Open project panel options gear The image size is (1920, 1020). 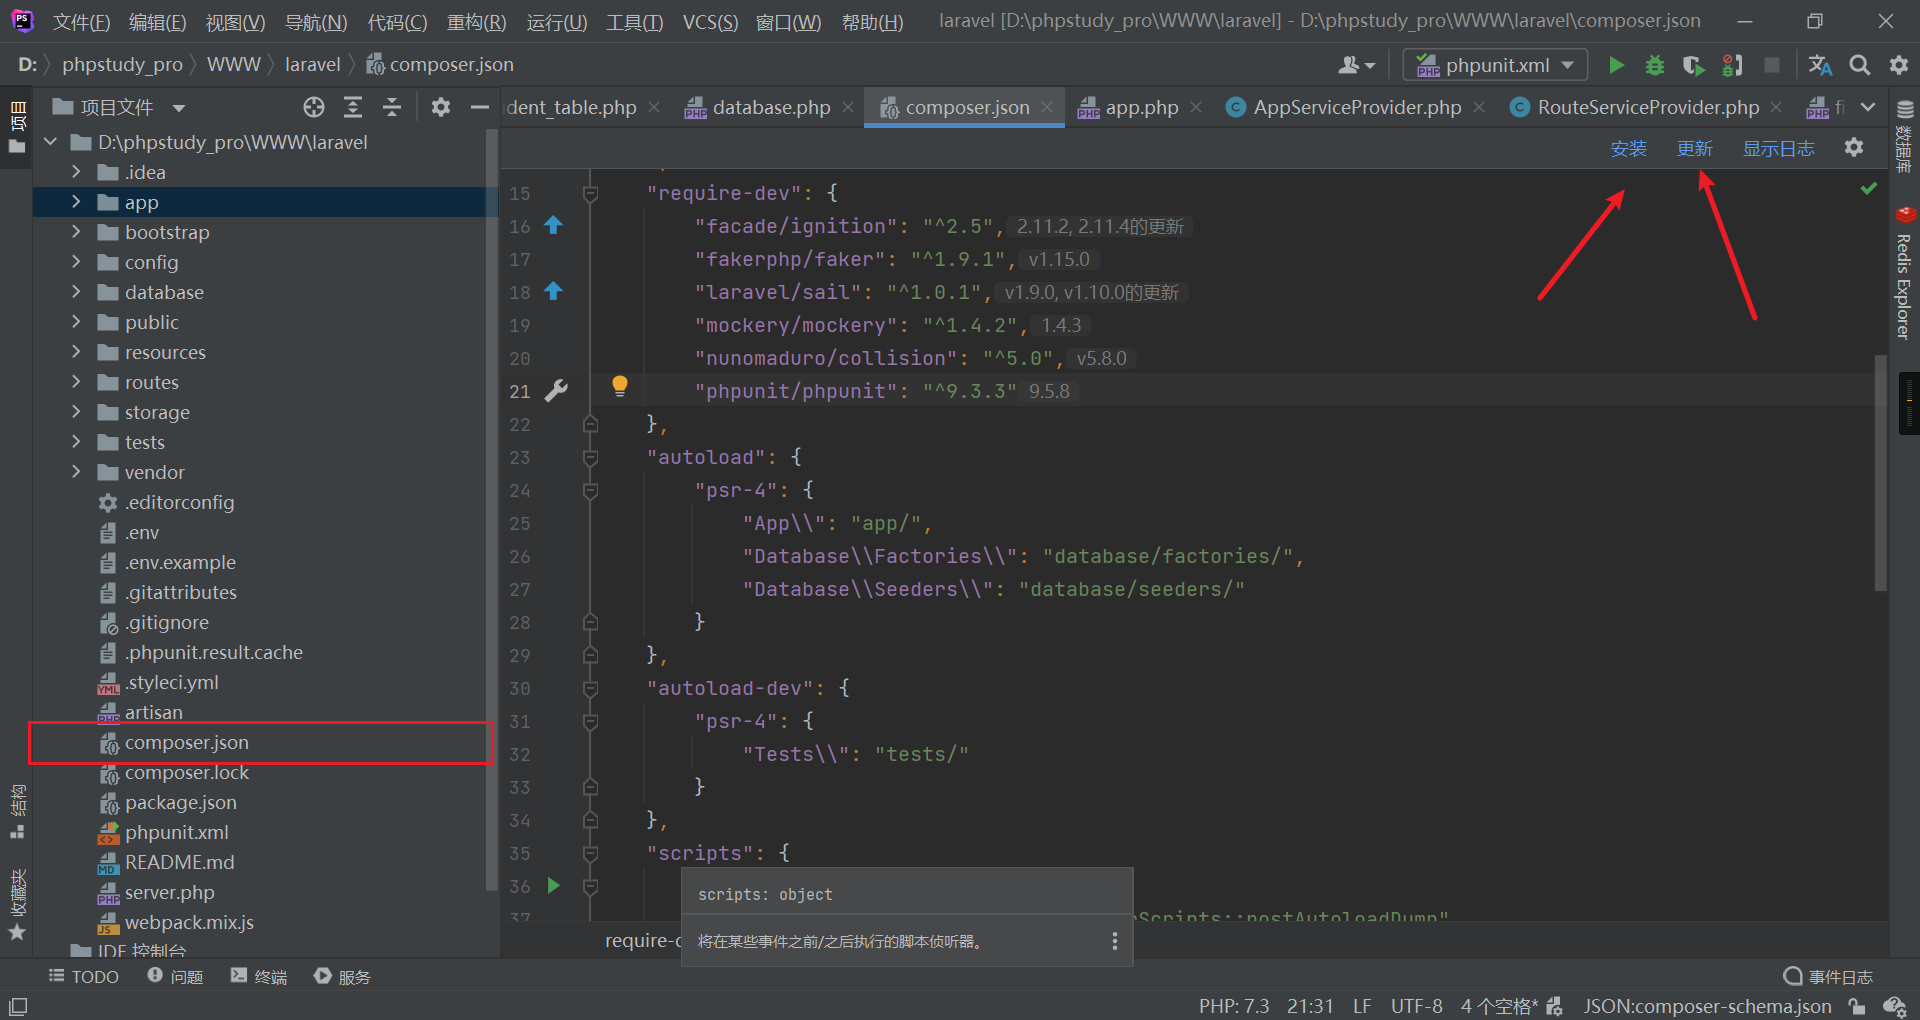tap(441, 107)
